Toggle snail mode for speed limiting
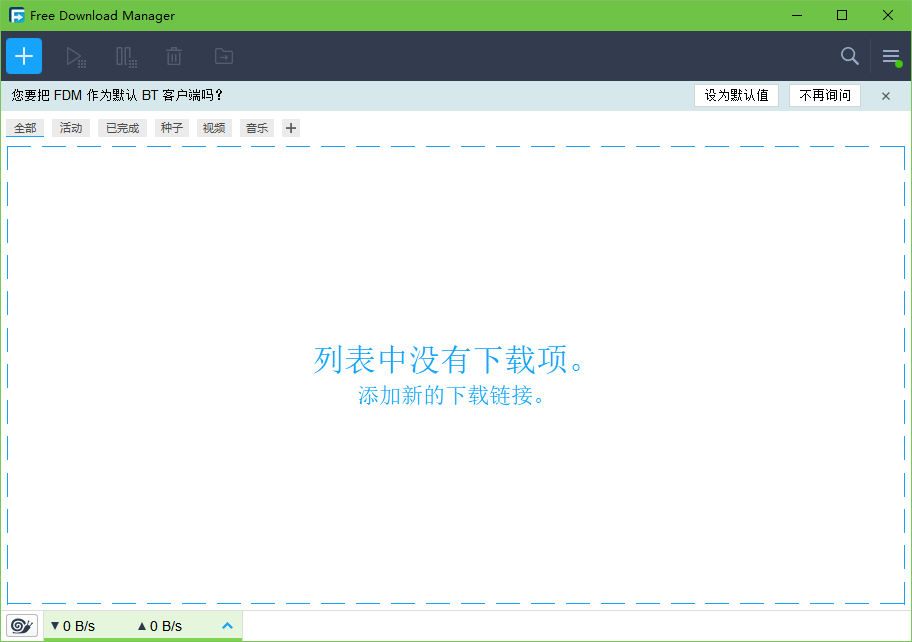The width and height of the screenshot is (912, 642). (21, 625)
